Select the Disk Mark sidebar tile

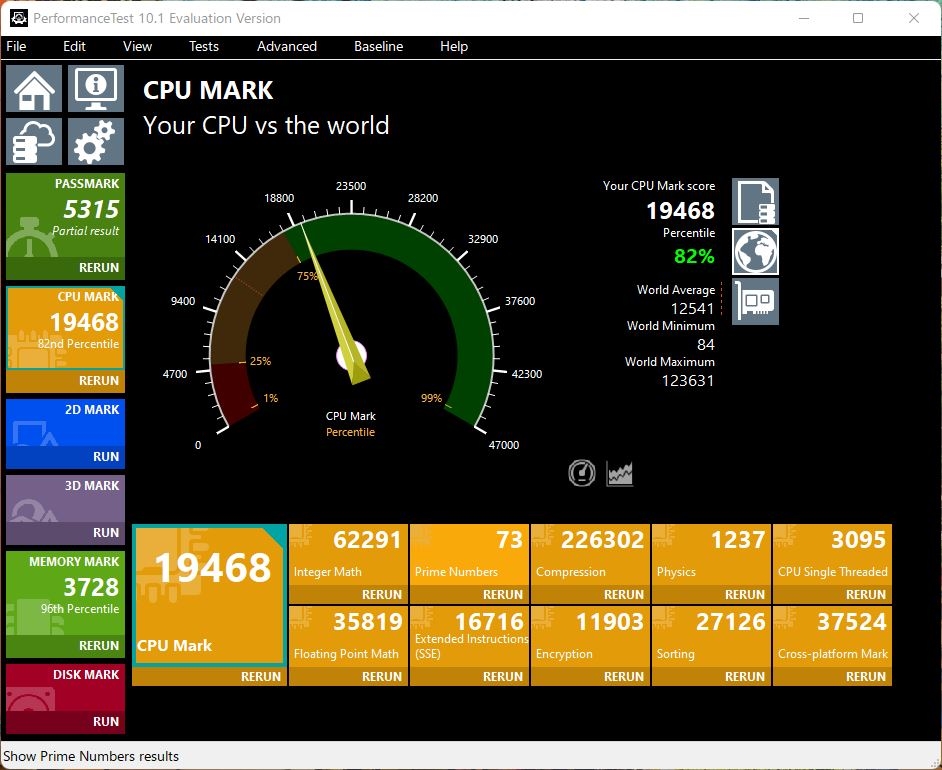(x=65, y=688)
